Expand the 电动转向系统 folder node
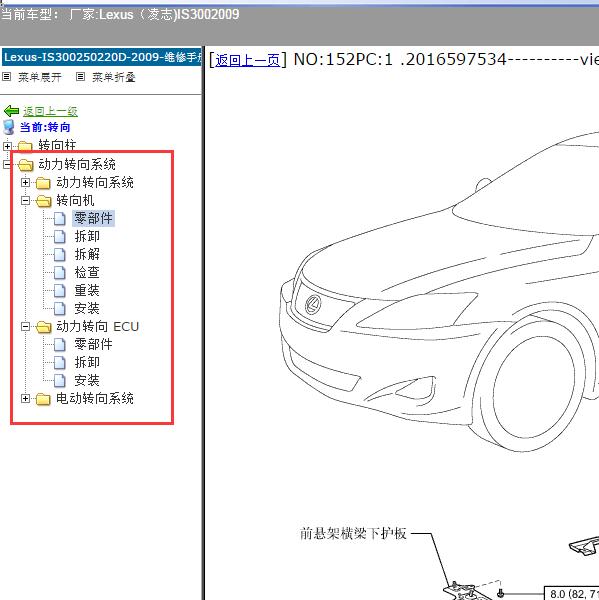599x600 pixels. (25, 398)
